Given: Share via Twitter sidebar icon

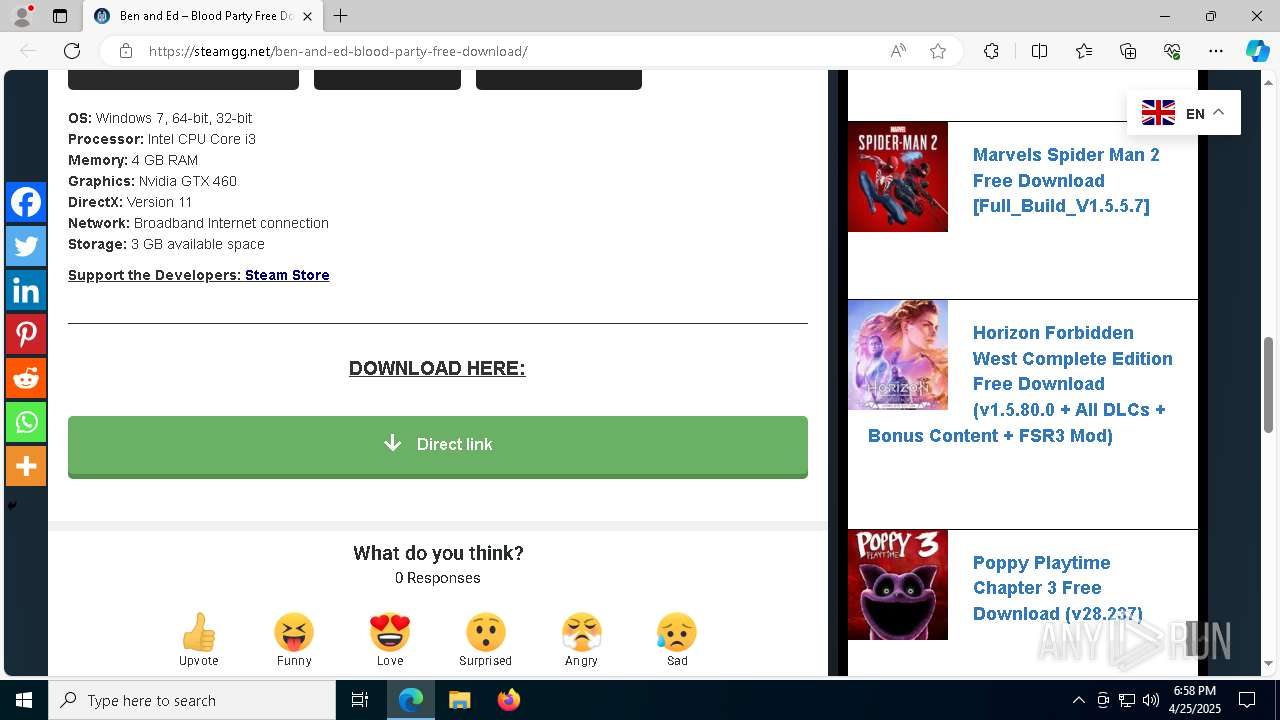Looking at the screenshot, I should (x=26, y=246).
